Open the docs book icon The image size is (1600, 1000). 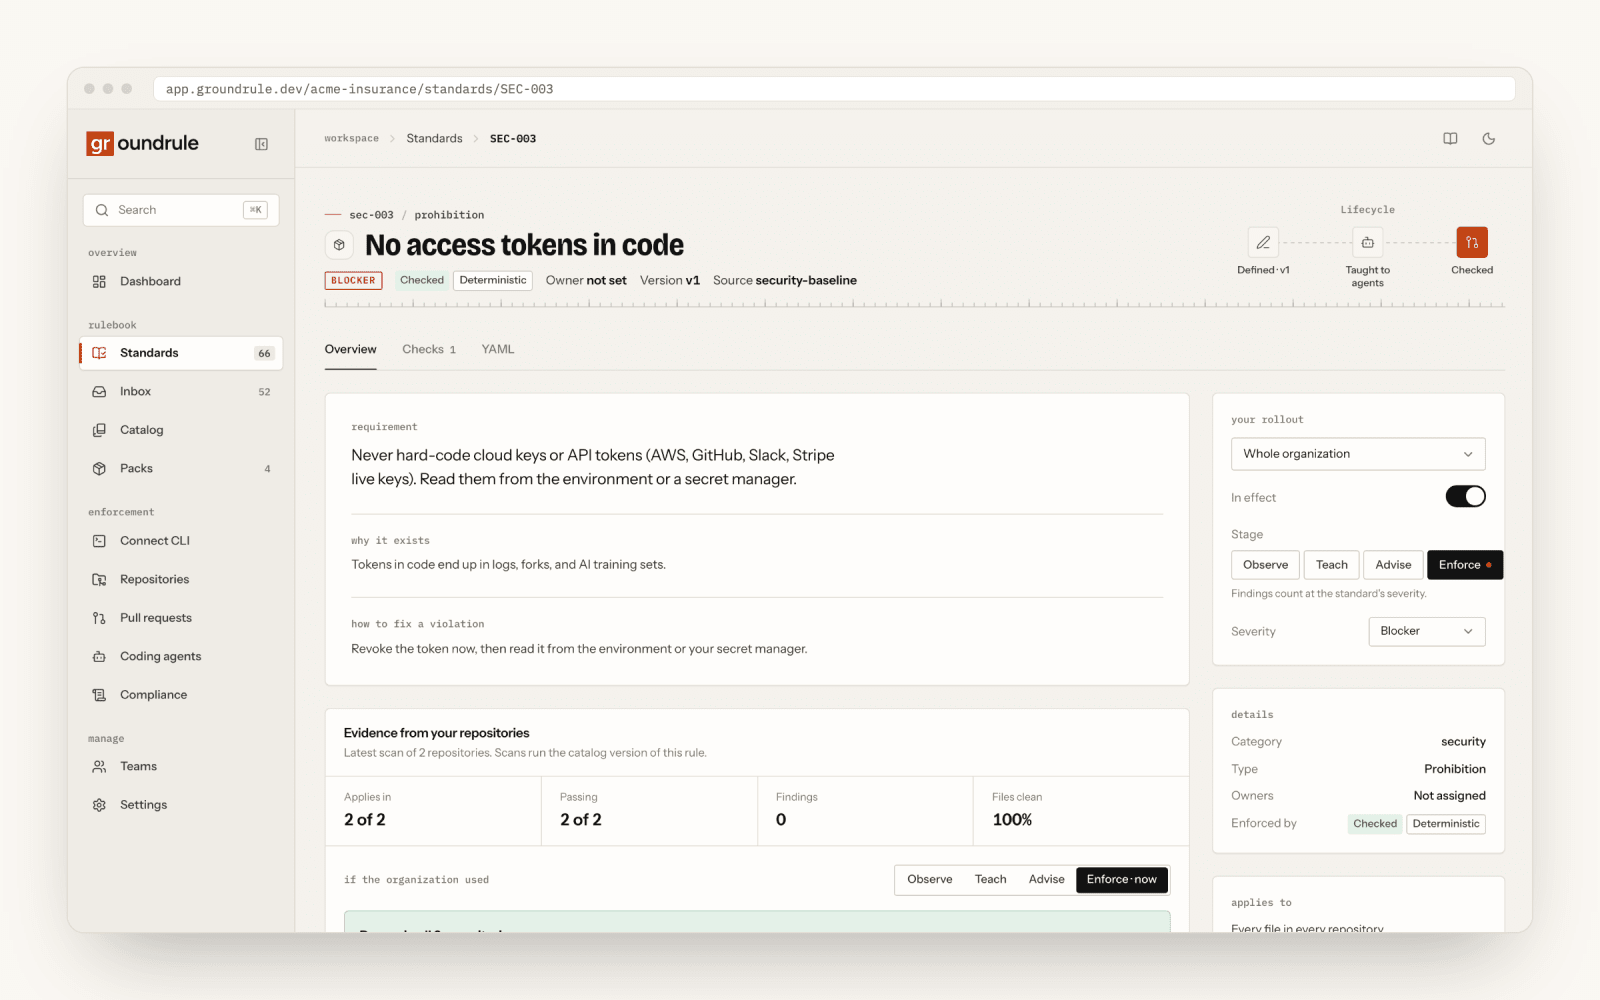point(1450,139)
